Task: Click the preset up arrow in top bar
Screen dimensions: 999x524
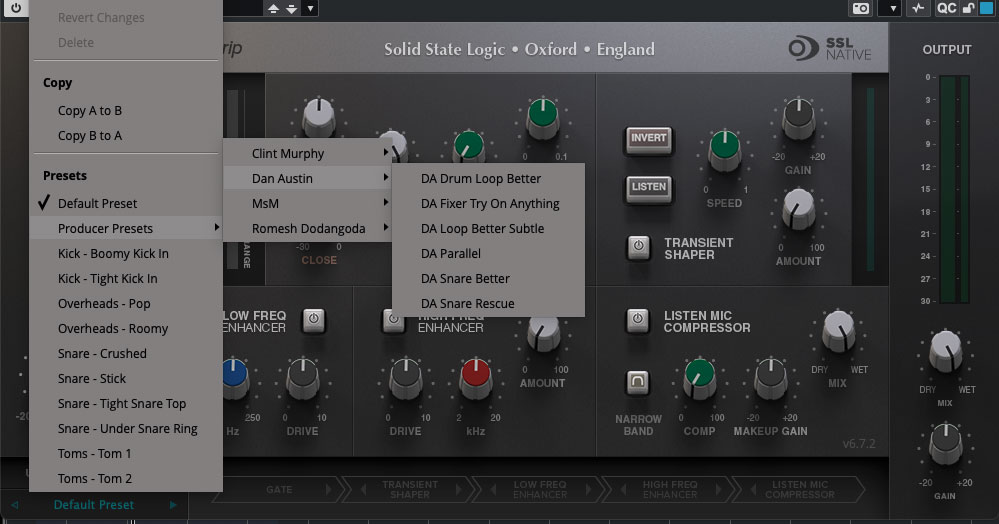Action: (273, 8)
